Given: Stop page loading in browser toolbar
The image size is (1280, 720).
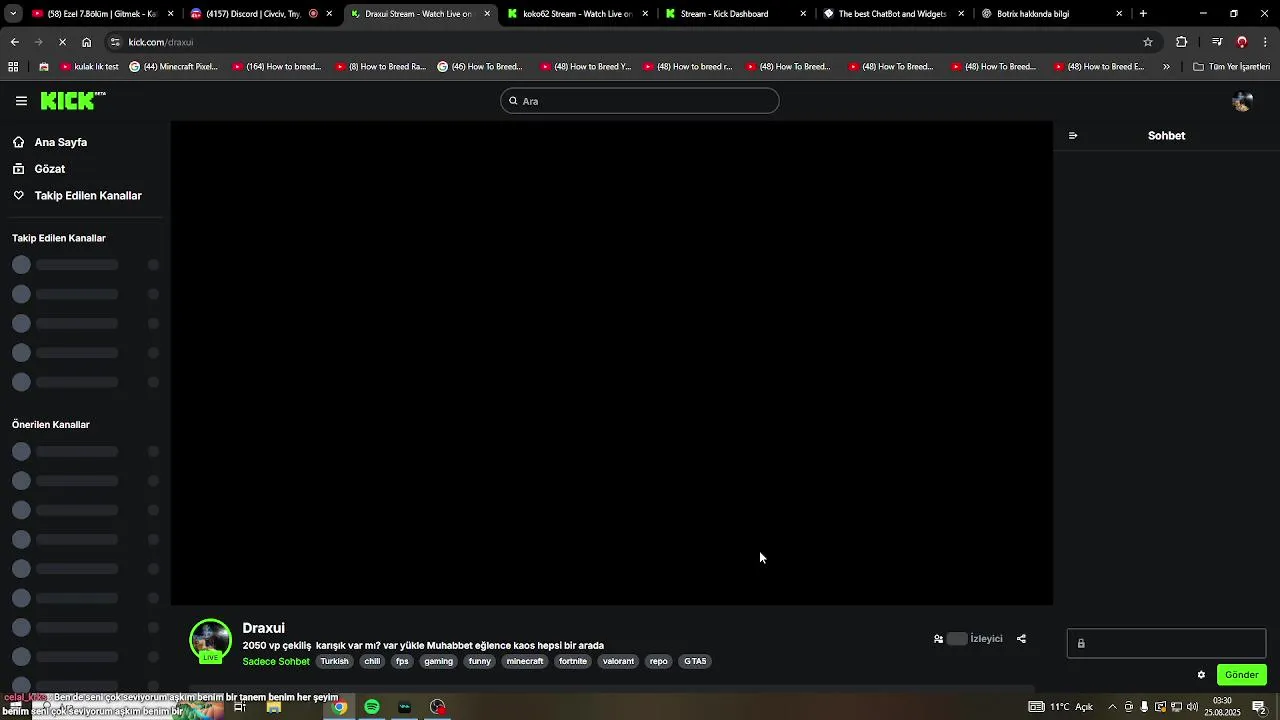Looking at the screenshot, I should click(x=62, y=42).
